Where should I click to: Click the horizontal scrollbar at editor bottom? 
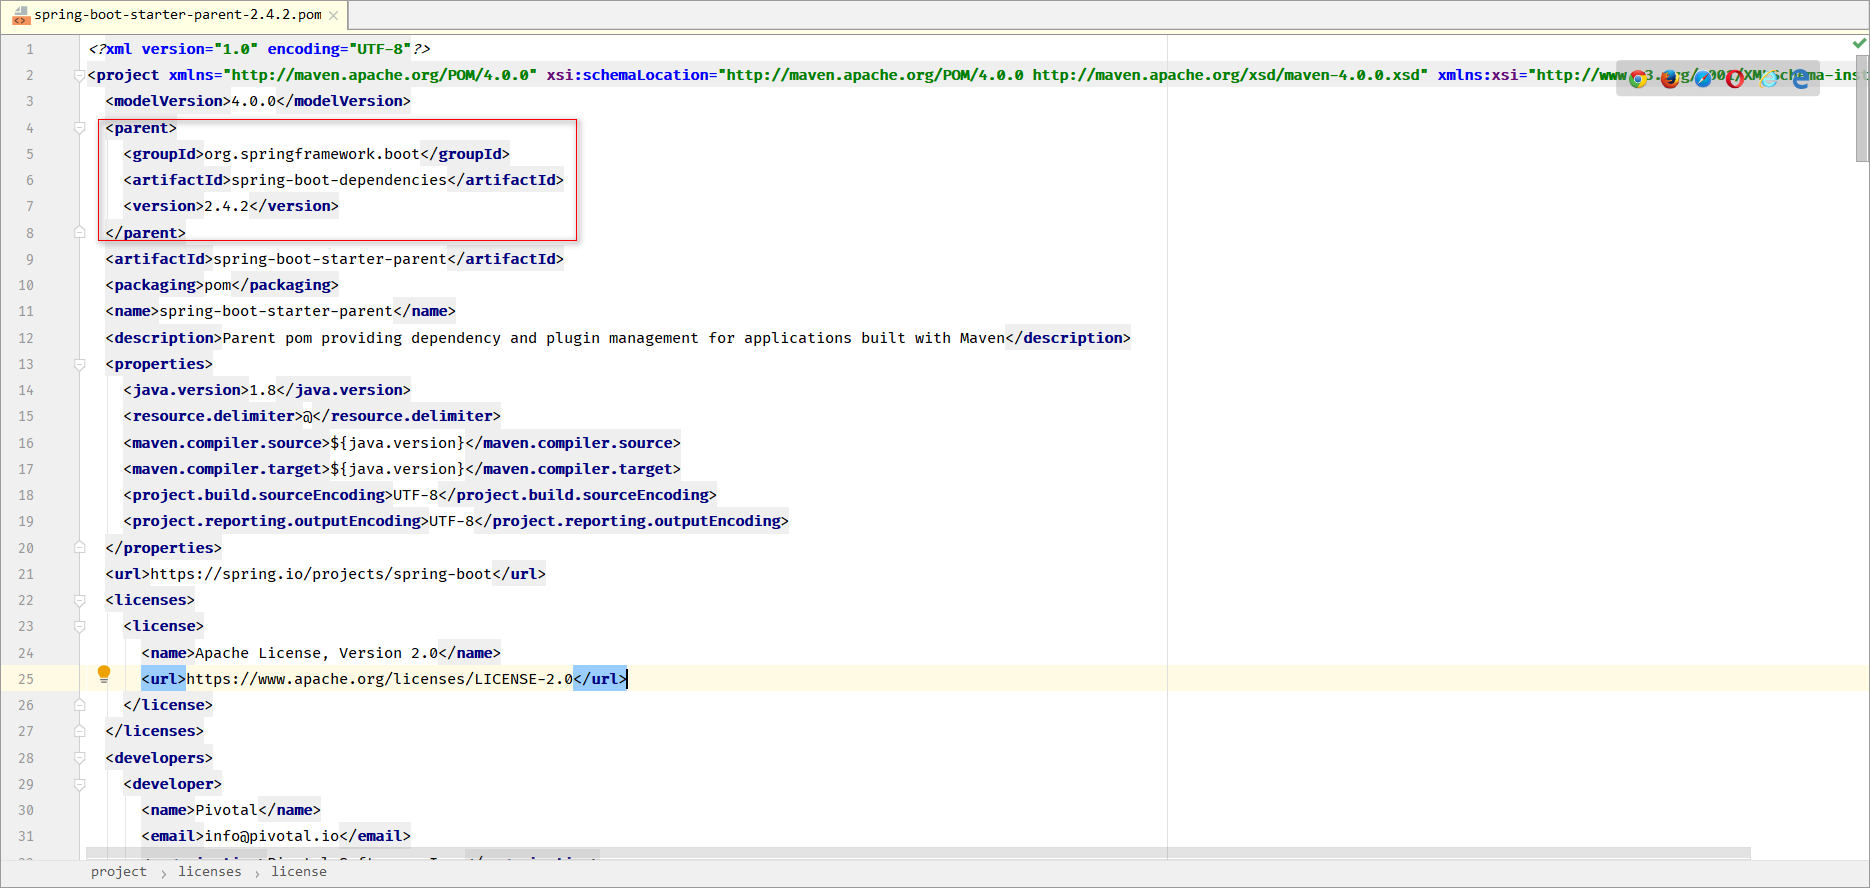click(x=918, y=854)
